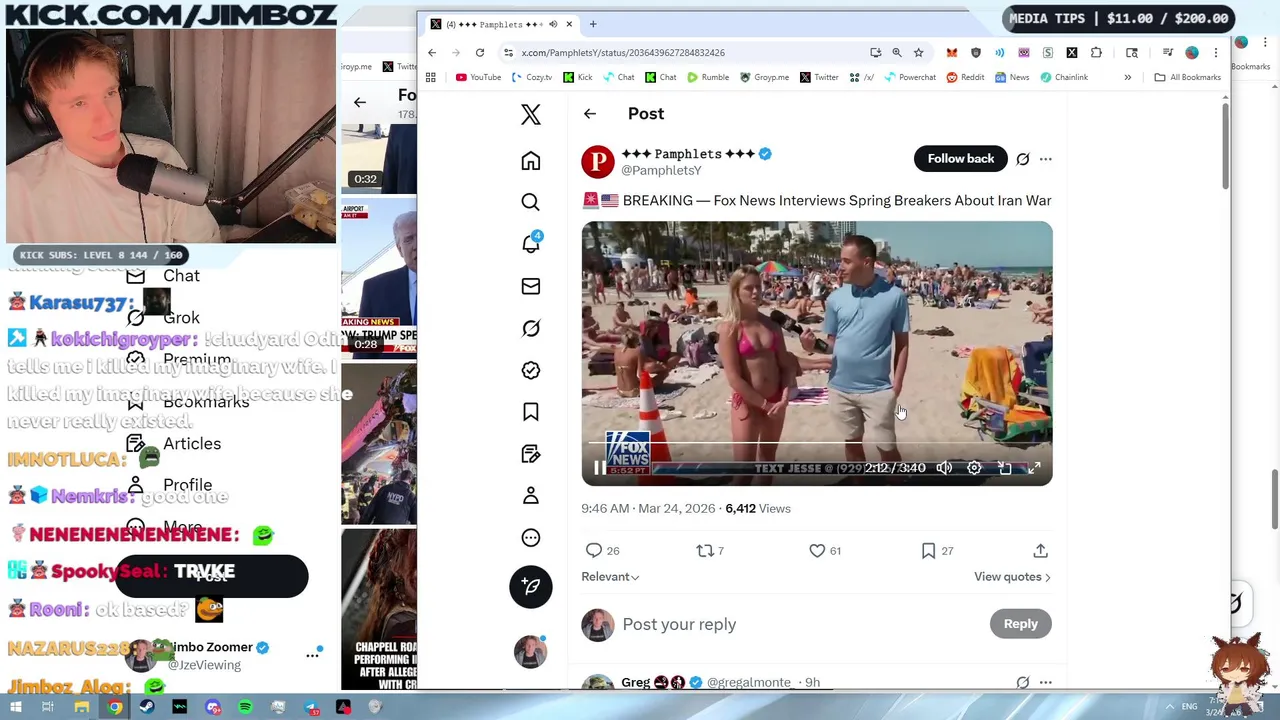
Task: Open Bookmarks icon in X sidebar
Action: [x=531, y=412]
